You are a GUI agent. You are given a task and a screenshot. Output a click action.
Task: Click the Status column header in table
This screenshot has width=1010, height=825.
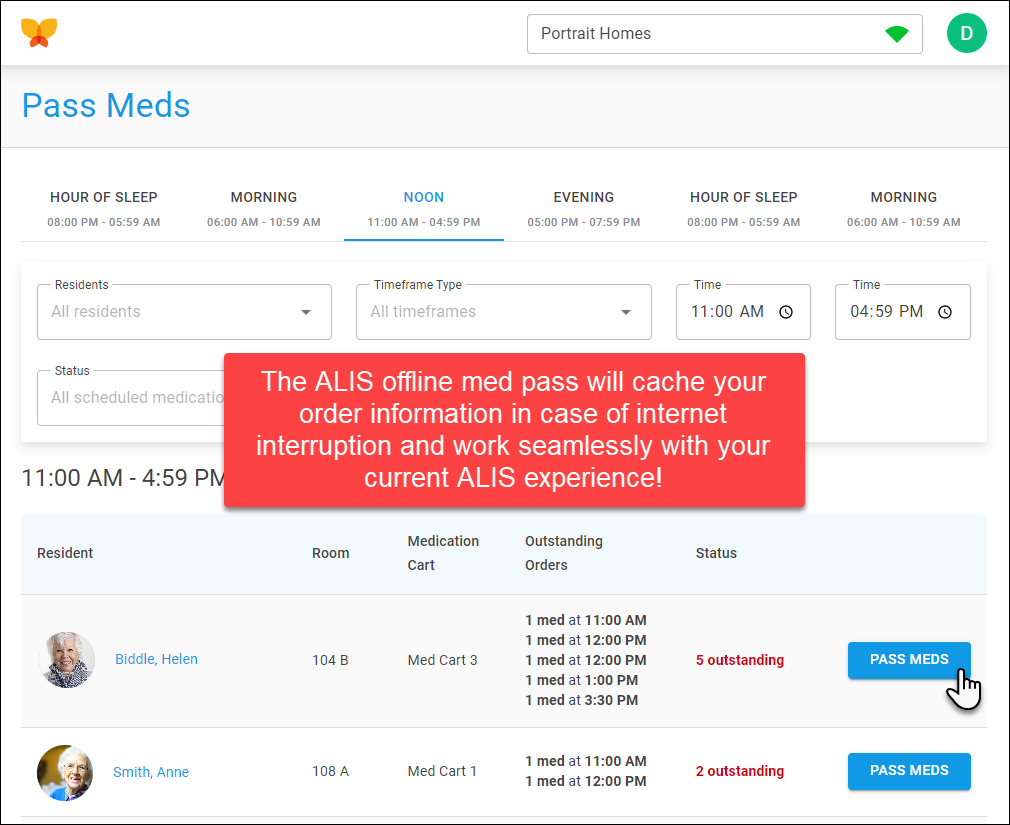(x=716, y=553)
